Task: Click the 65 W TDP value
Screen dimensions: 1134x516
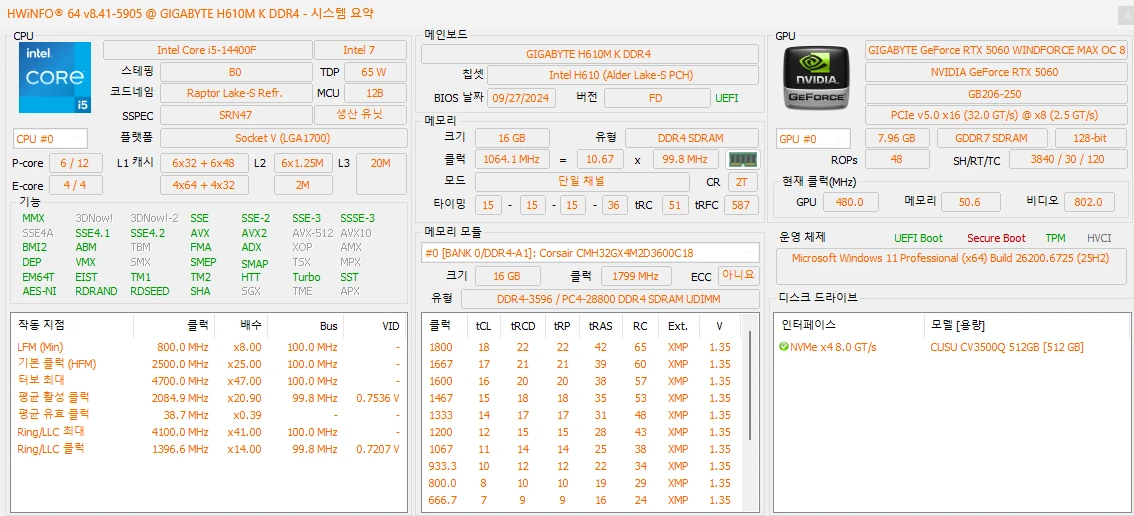Action: click(x=374, y=72)
